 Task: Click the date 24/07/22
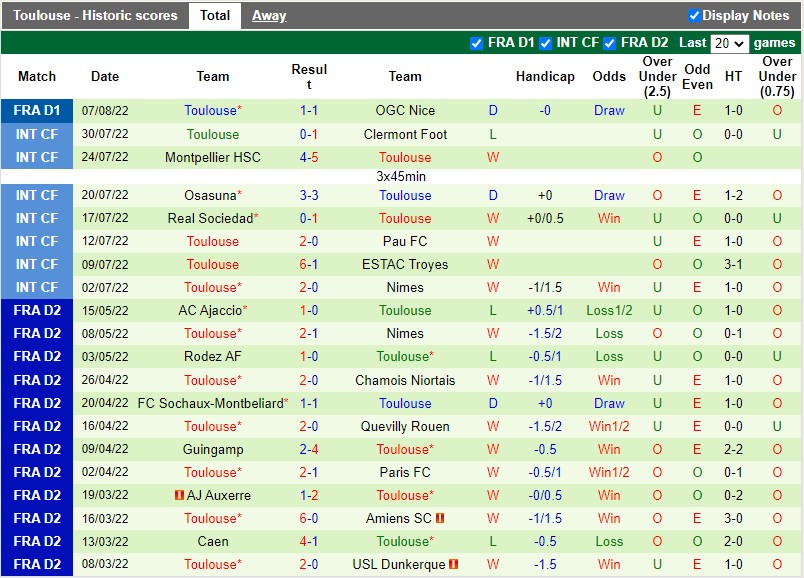click(105, 157)
